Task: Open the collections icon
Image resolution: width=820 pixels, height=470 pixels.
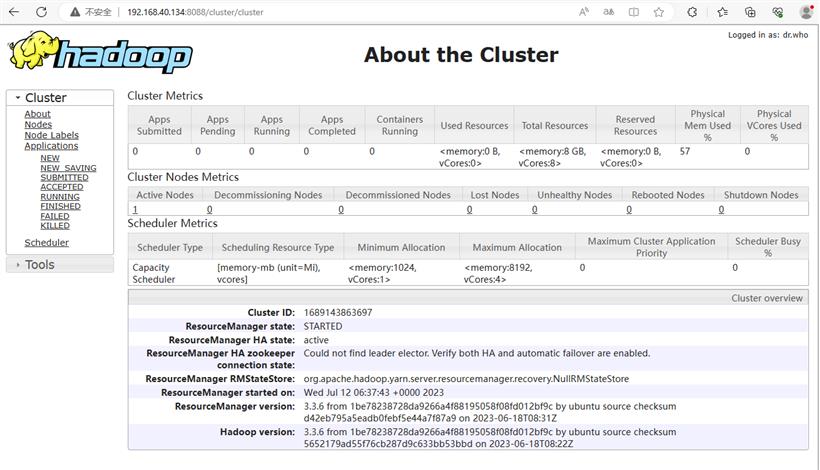Action: 750,12
